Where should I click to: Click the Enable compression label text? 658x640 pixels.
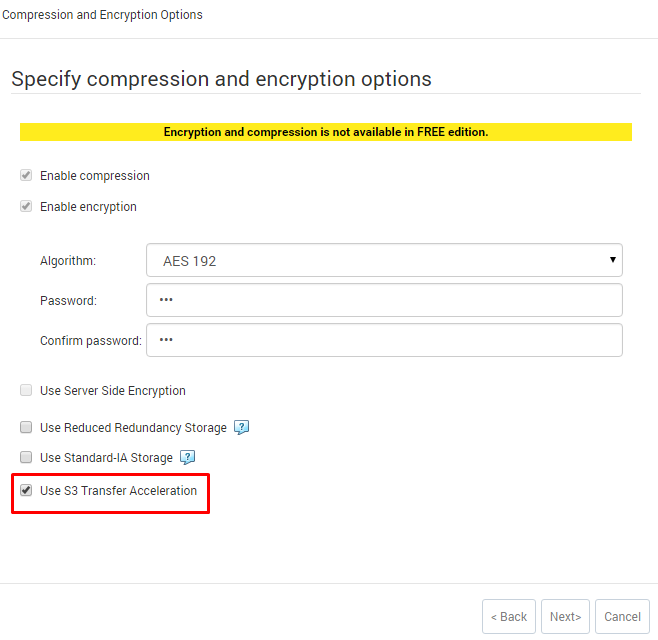pyautogui.click(x=95, y=175)
